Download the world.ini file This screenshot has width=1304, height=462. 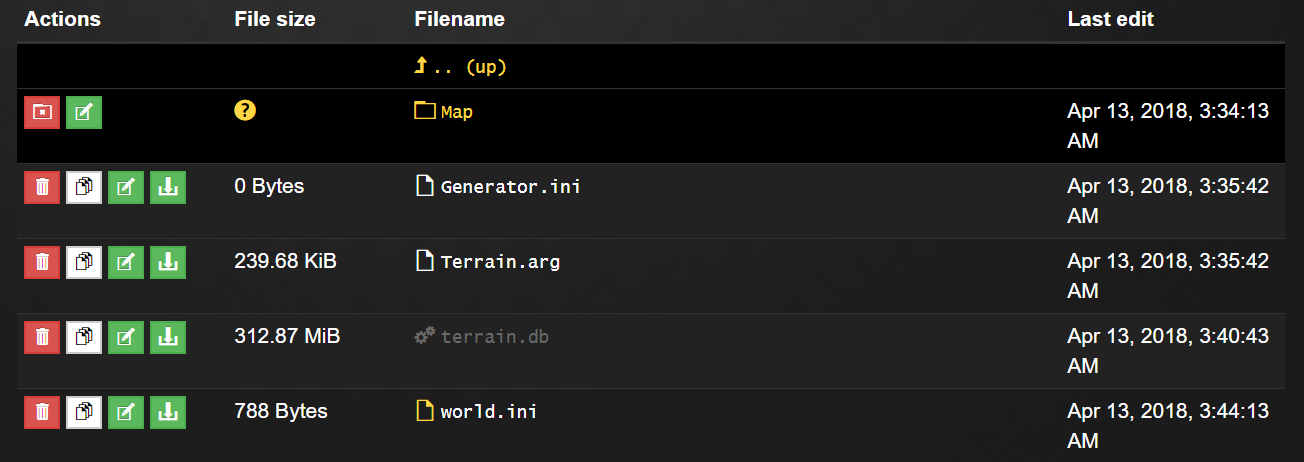168,412
